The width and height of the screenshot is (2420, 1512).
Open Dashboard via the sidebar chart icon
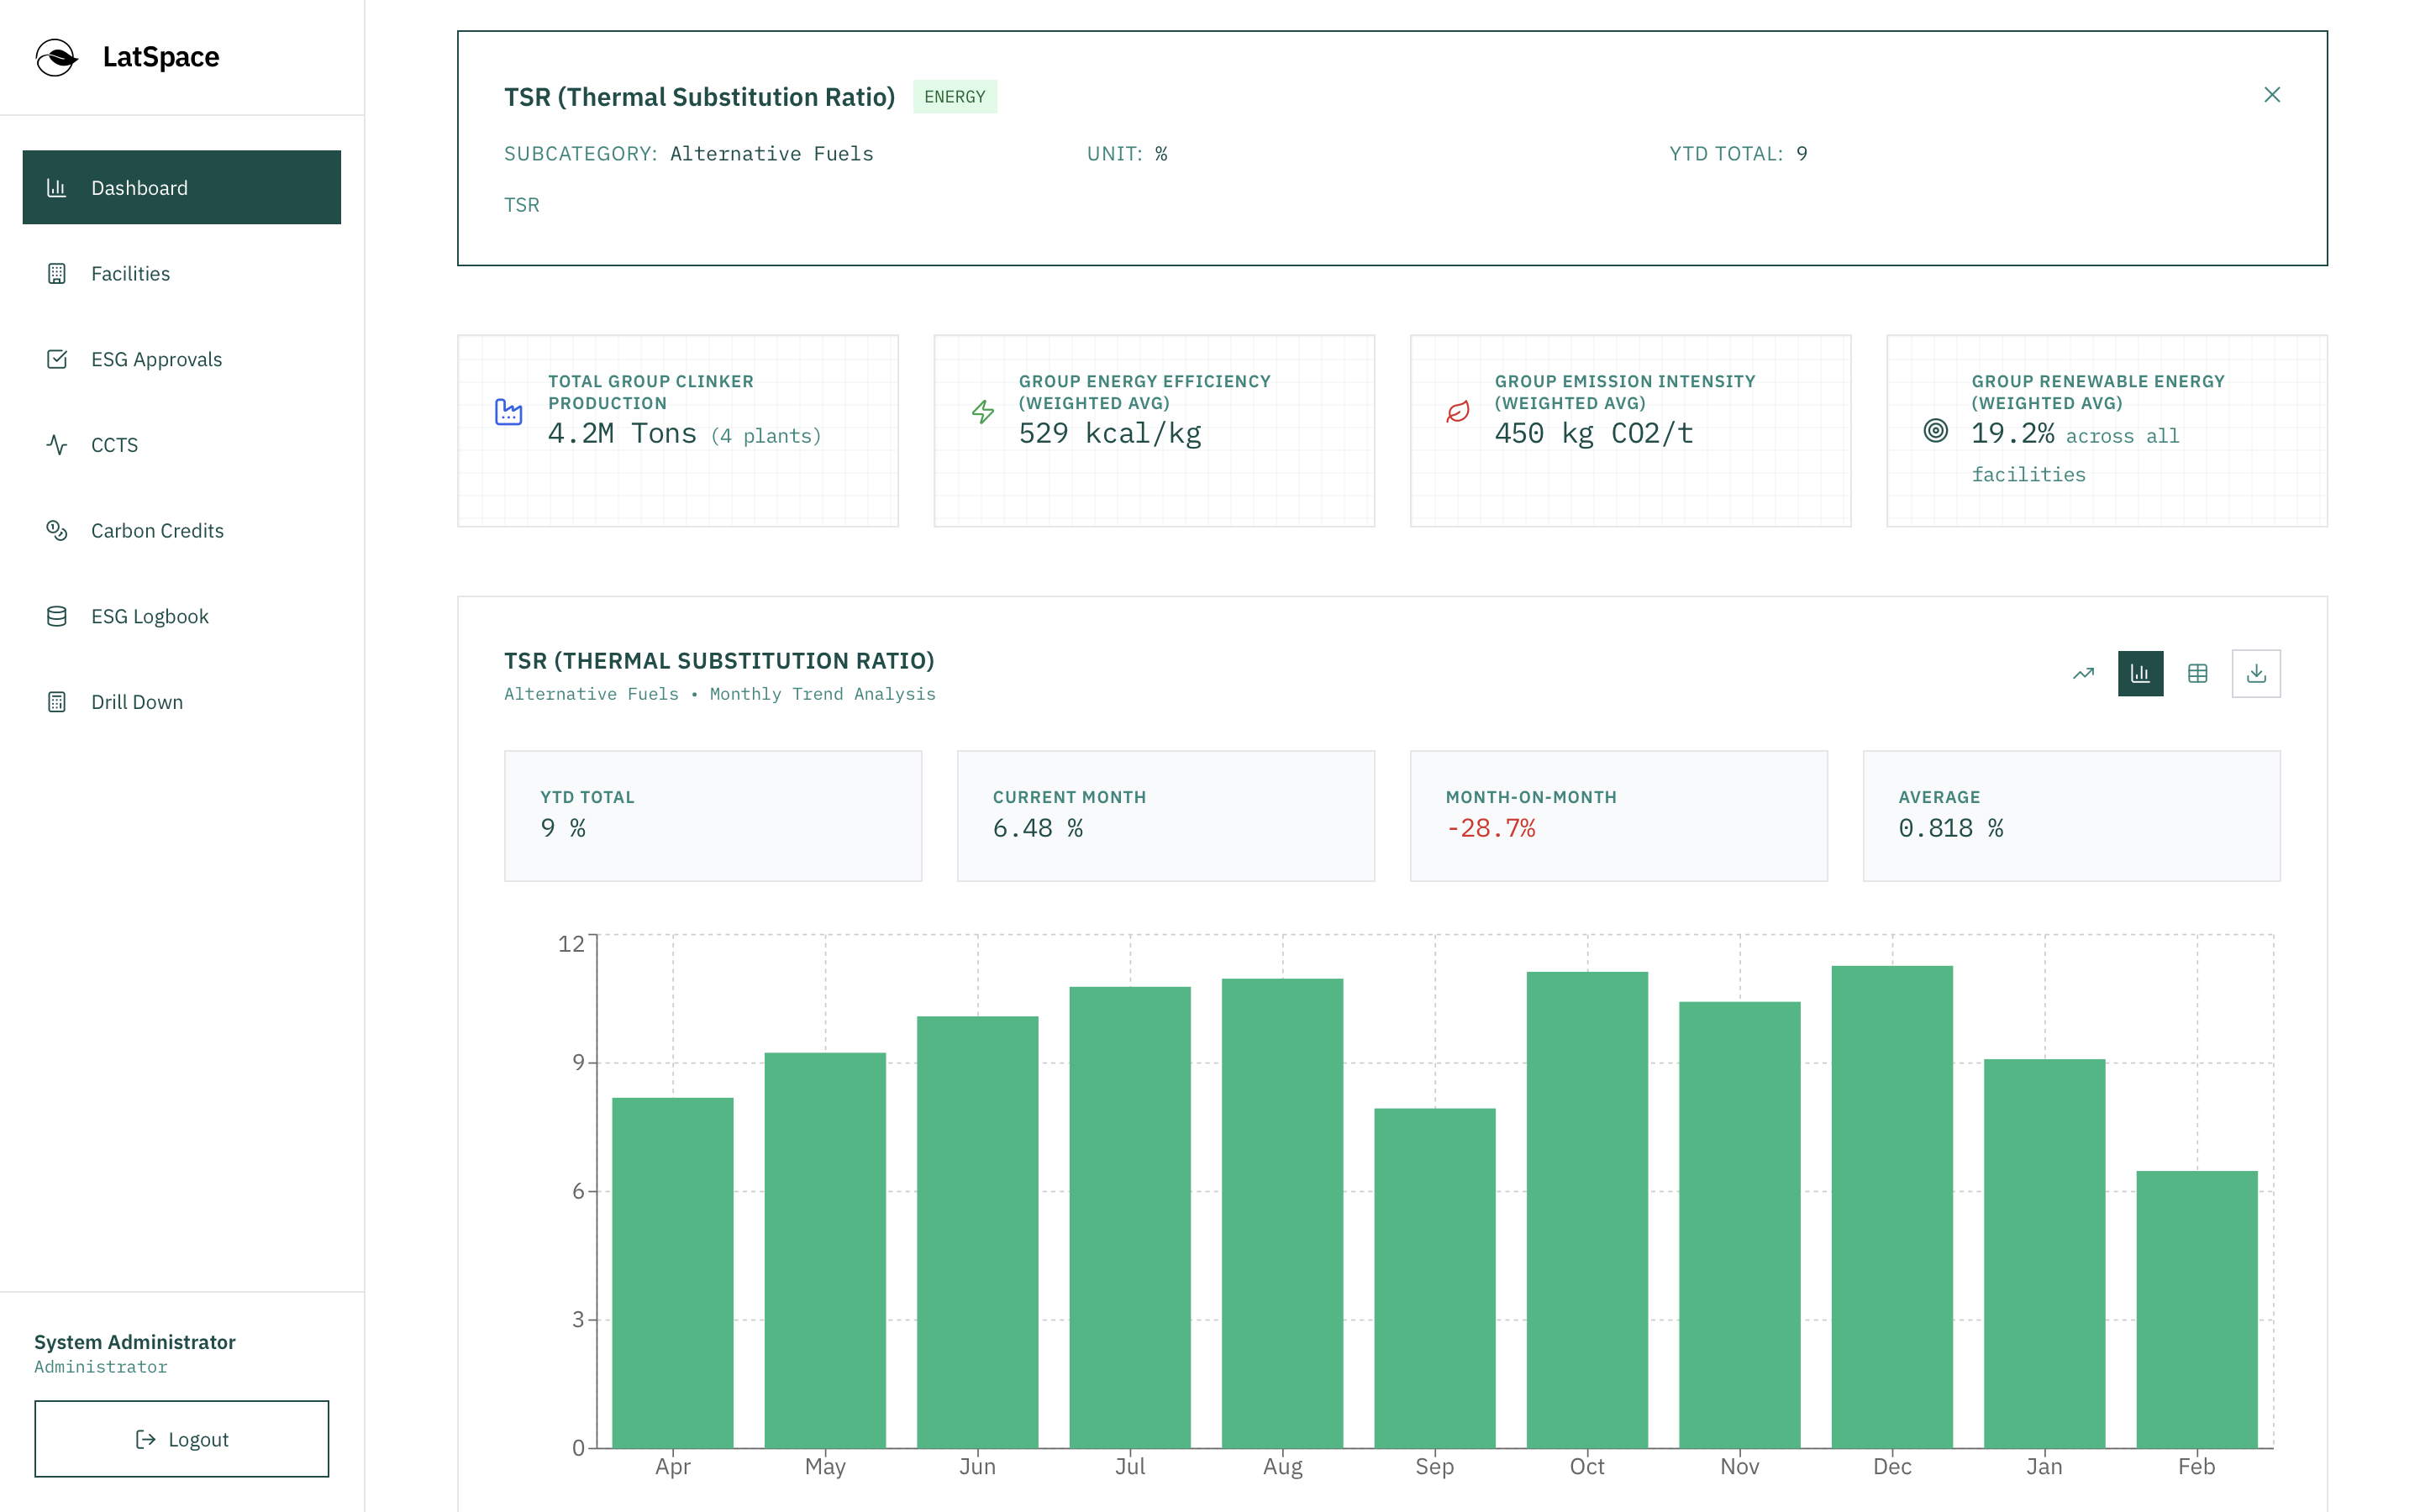[x=57, y=187]
